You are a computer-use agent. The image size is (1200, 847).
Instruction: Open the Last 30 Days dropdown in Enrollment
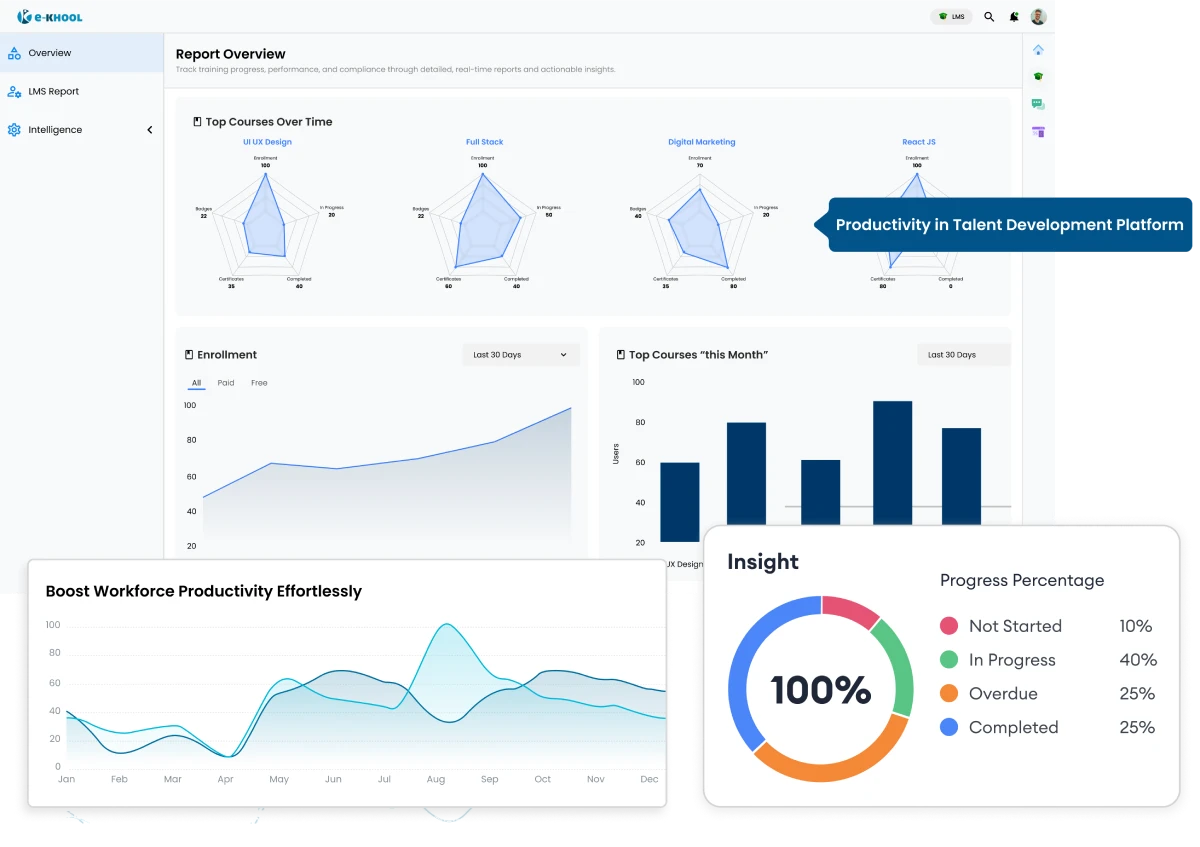(x=520, y=354)
